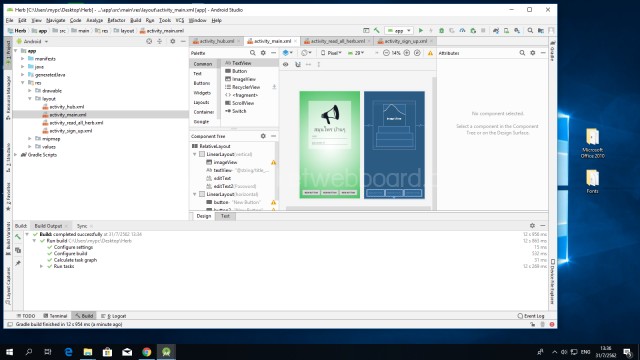The width and height of the screenshot is (640, 360).
Task: Show layout warnings and errors icon
Action: (x=430, y=53)
